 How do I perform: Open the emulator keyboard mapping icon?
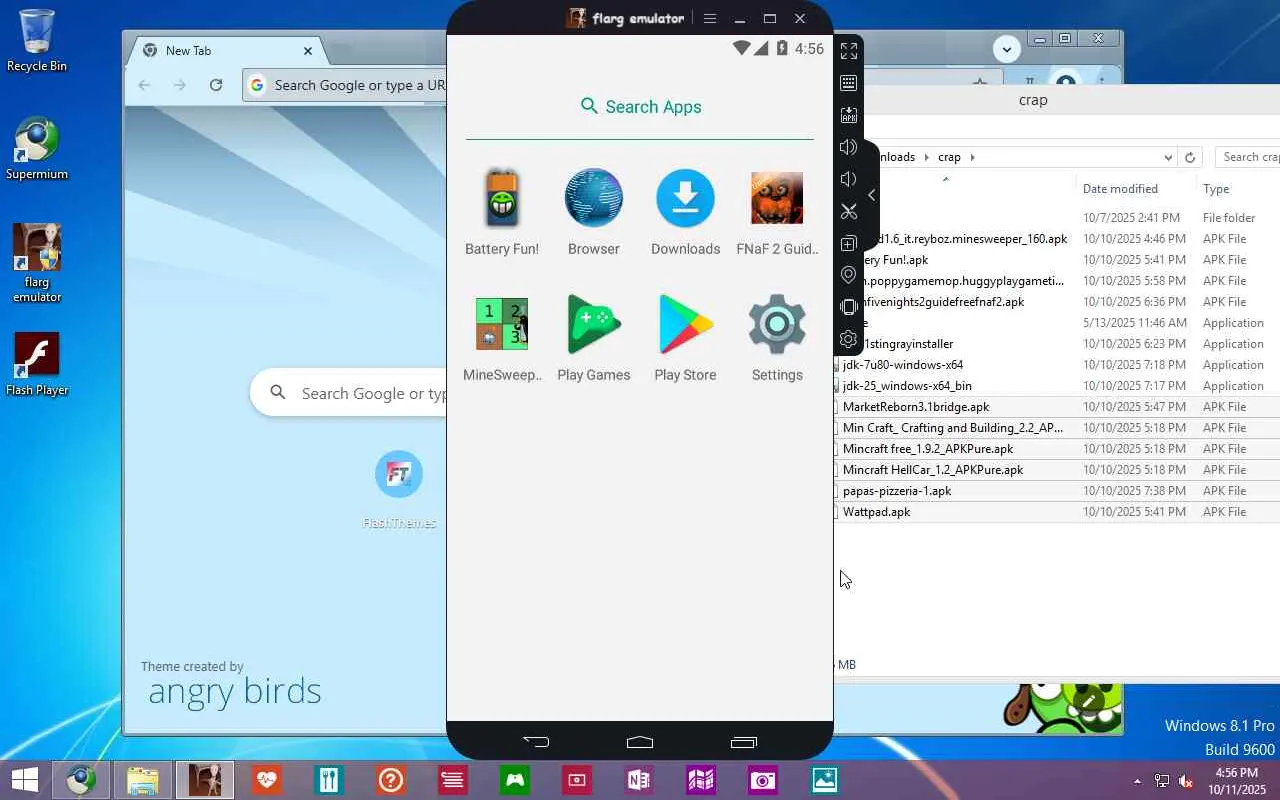[x=849, y=83]
